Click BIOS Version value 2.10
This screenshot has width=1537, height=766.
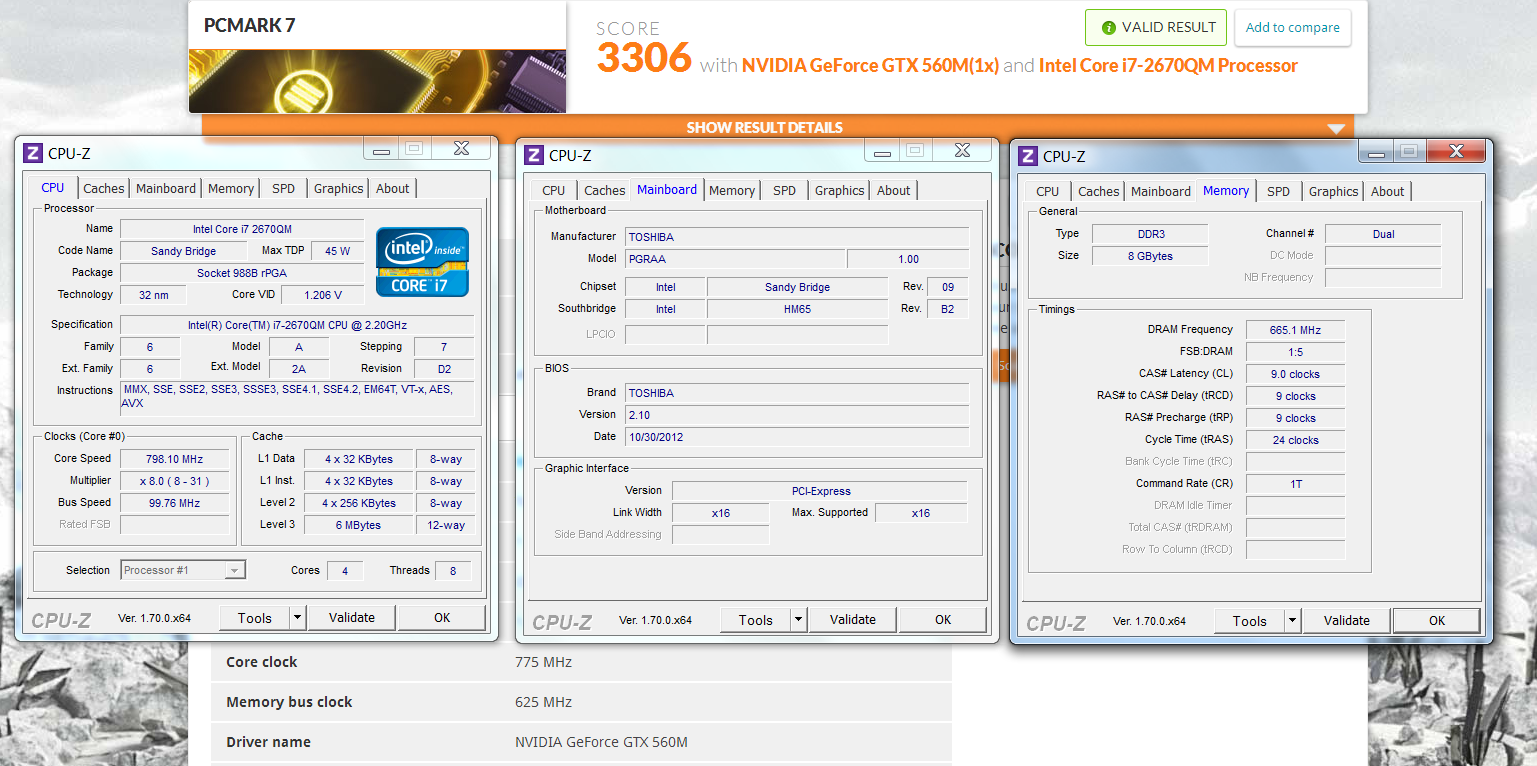(x=797, y=414)
